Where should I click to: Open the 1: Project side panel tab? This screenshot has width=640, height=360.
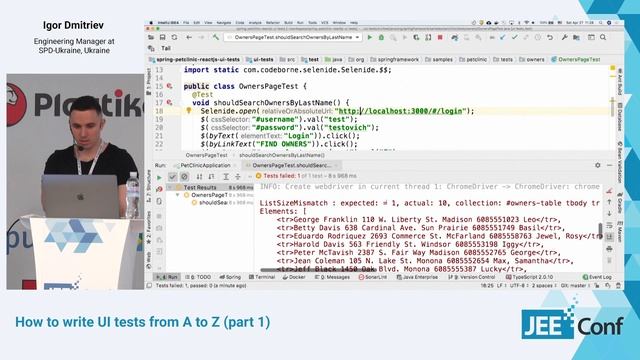click(149, 82)
